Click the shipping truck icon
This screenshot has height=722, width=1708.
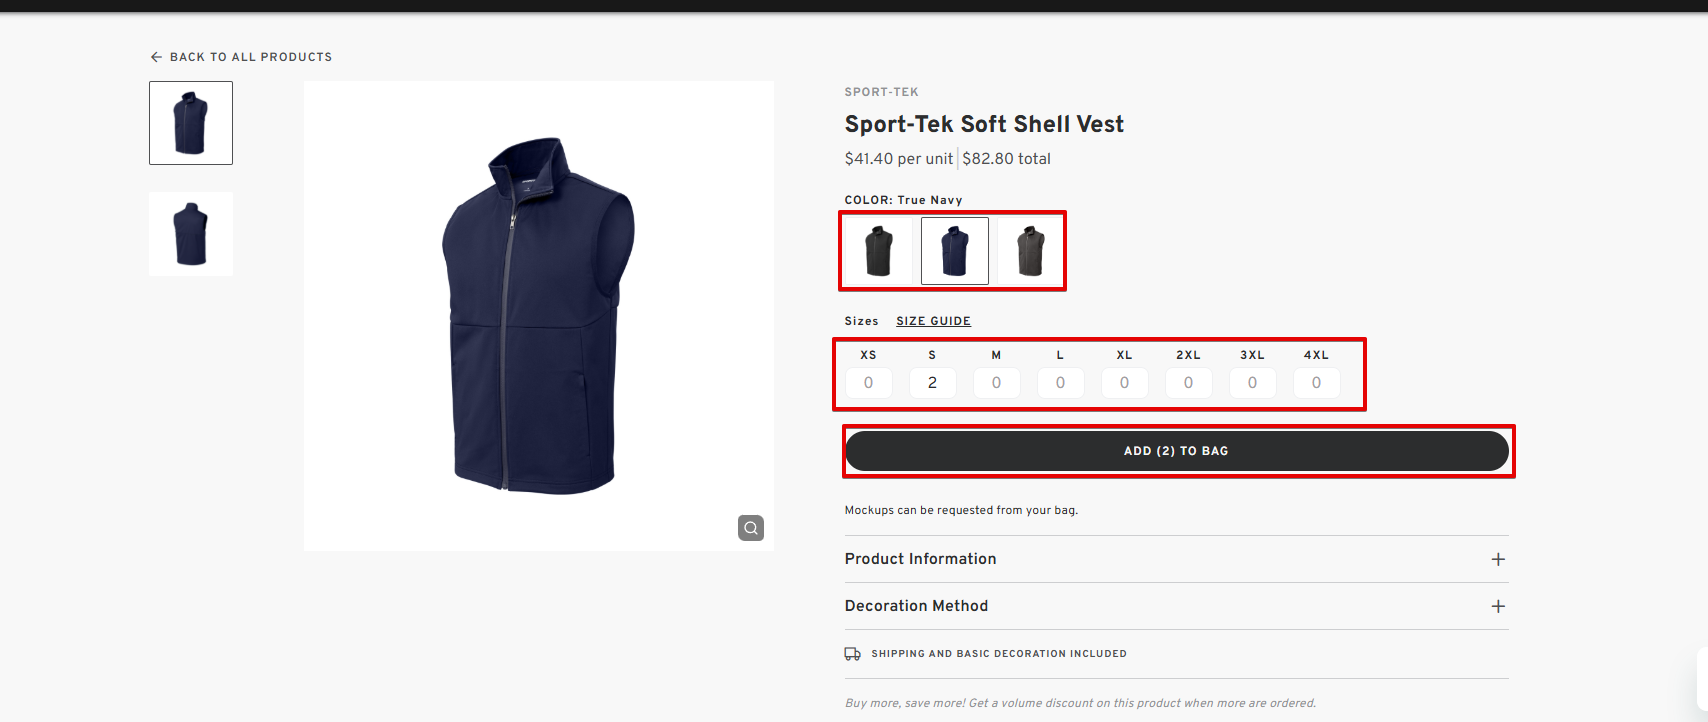coord(852,654)
